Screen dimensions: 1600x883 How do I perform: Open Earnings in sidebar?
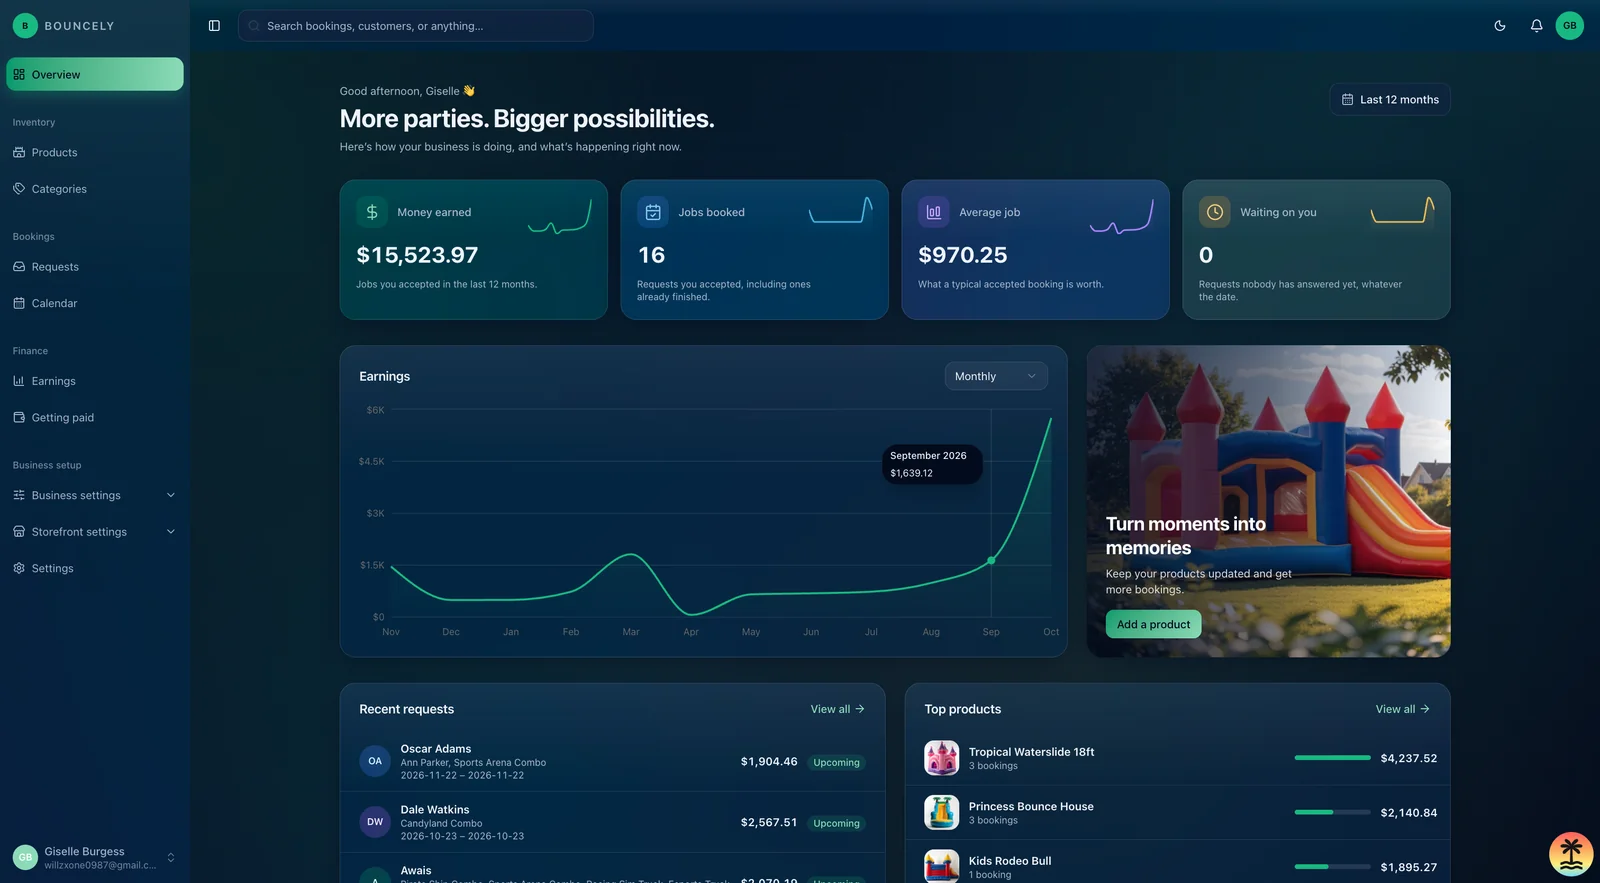click(95, 381)
